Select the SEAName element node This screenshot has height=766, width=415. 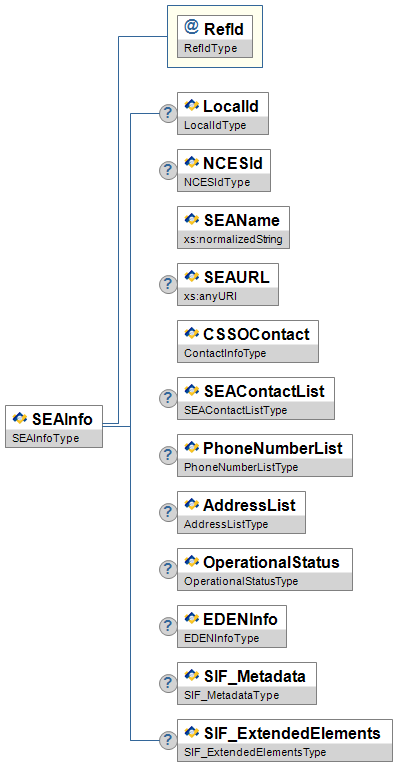click(x=233, y=227)
